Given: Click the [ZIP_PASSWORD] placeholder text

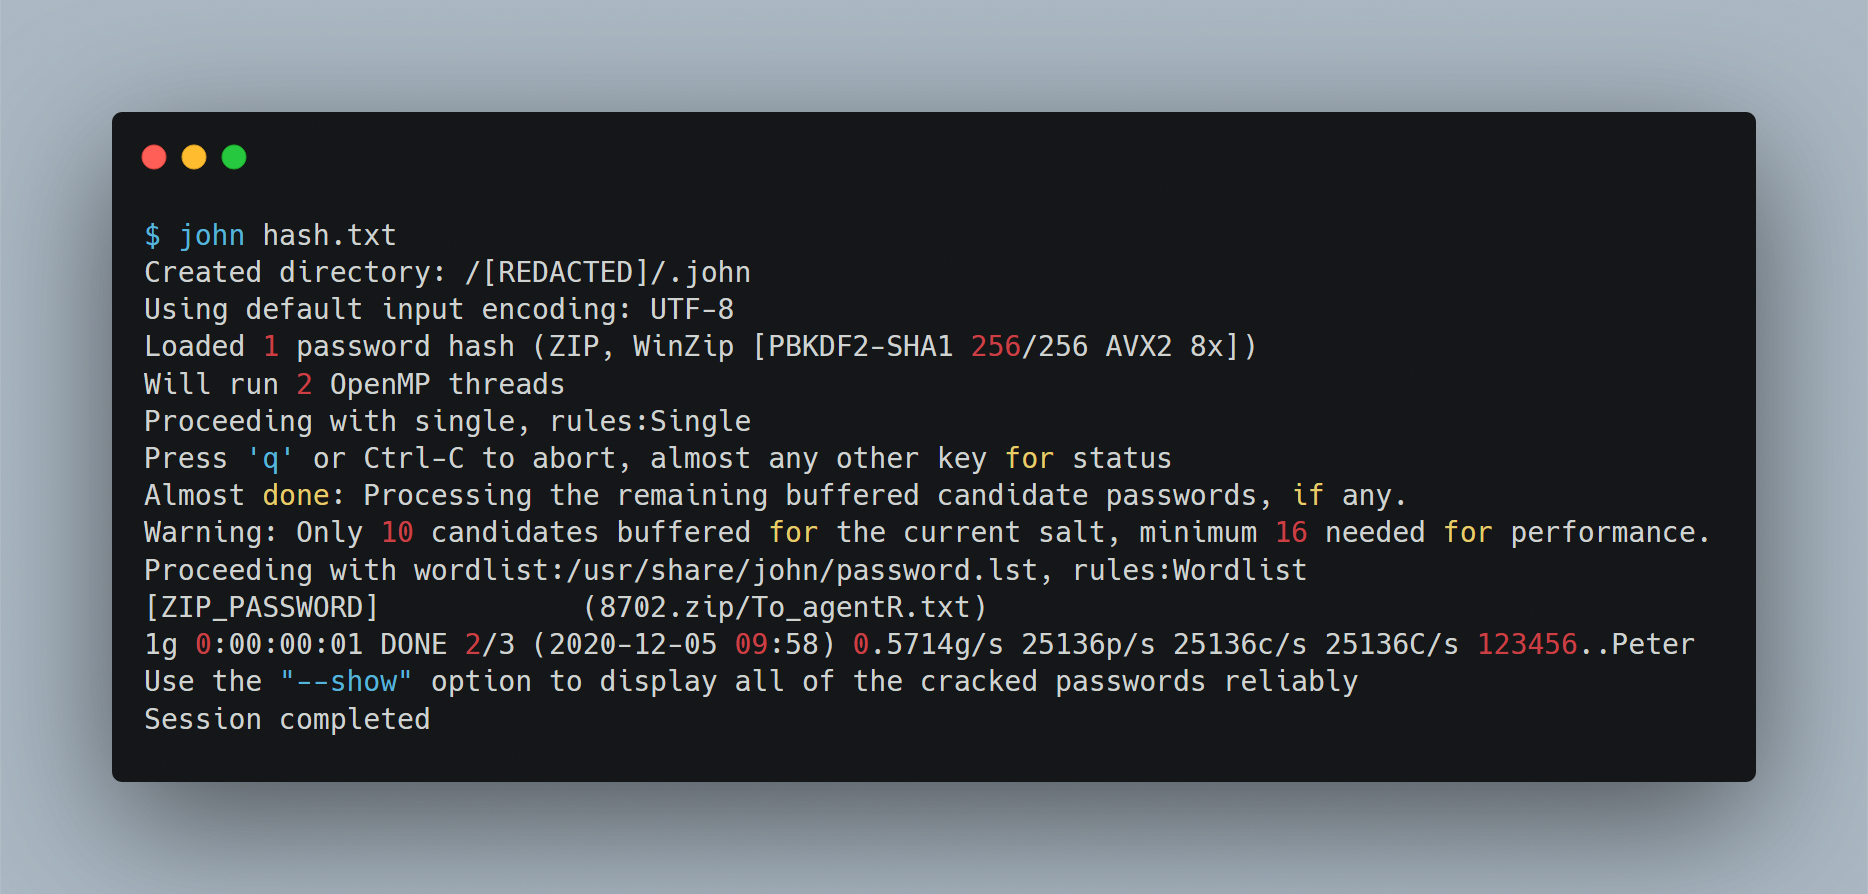Looking at the screenshot, I should click(x=262, y=608).
